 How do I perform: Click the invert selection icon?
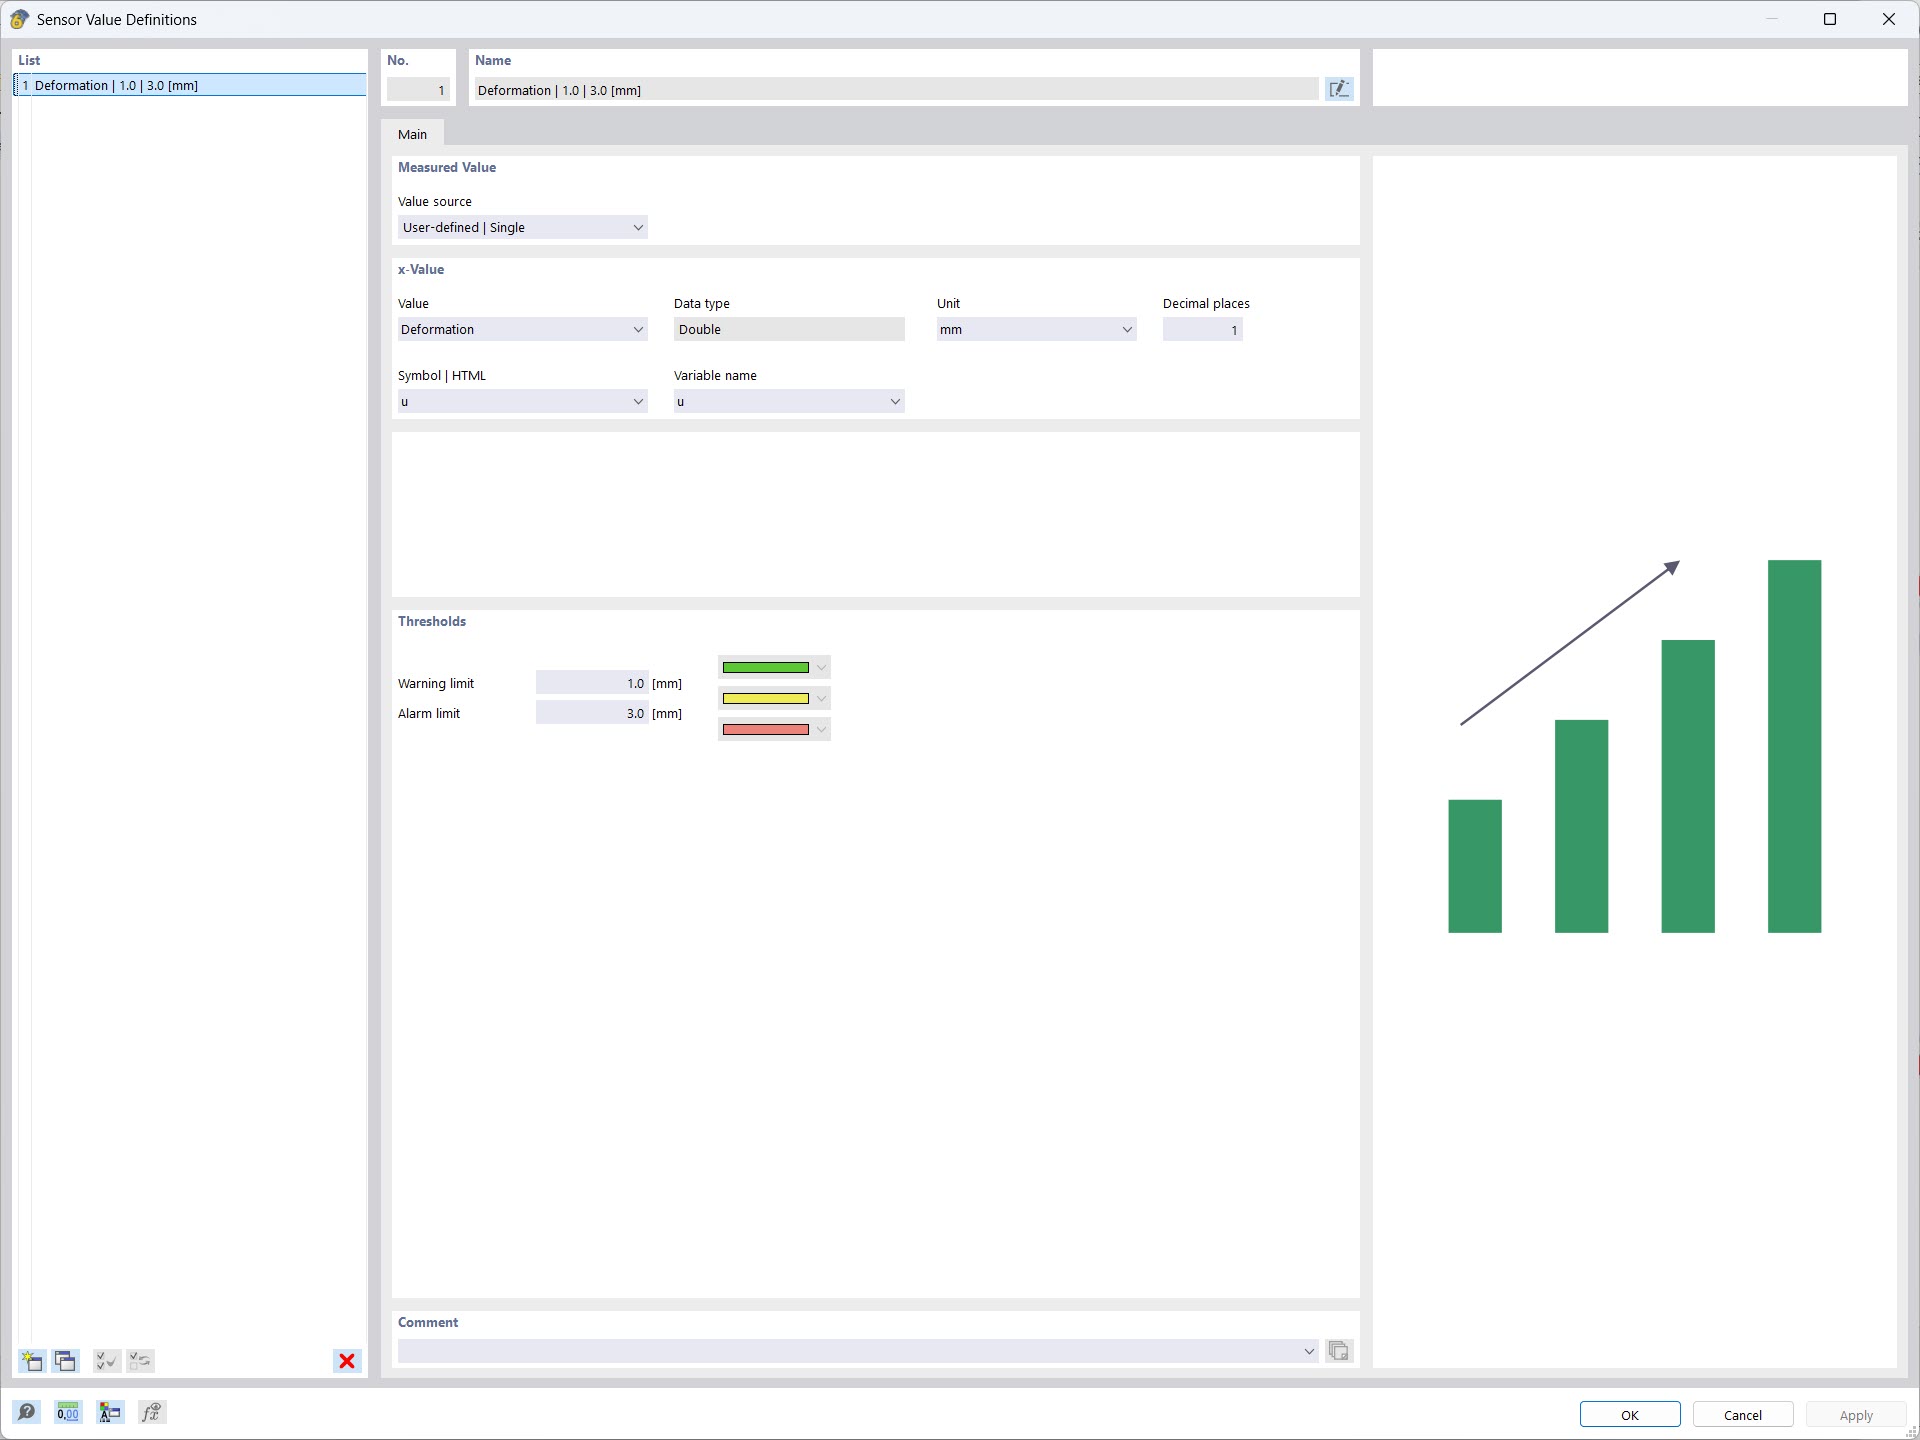(140, 1361)
